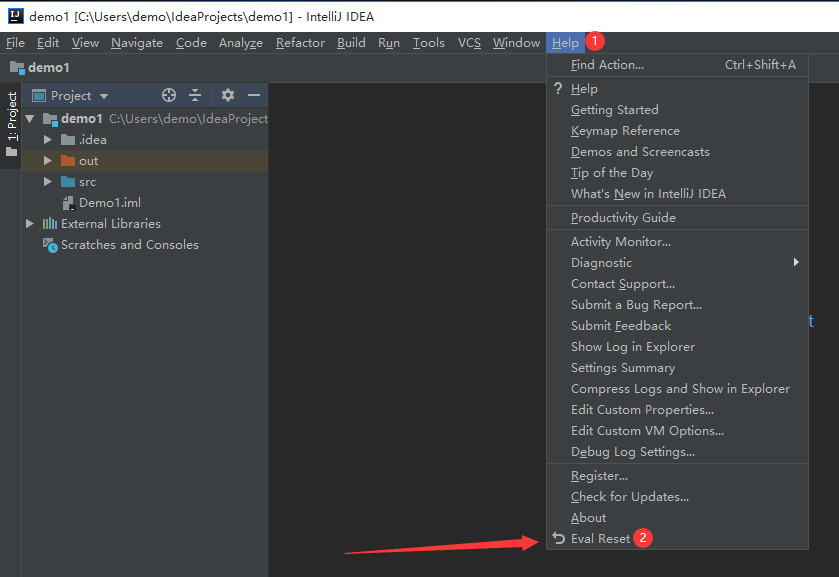Screen dimensions: 839x577
Task: Open the Productivity Guide
Action: (x=677, y=217)
